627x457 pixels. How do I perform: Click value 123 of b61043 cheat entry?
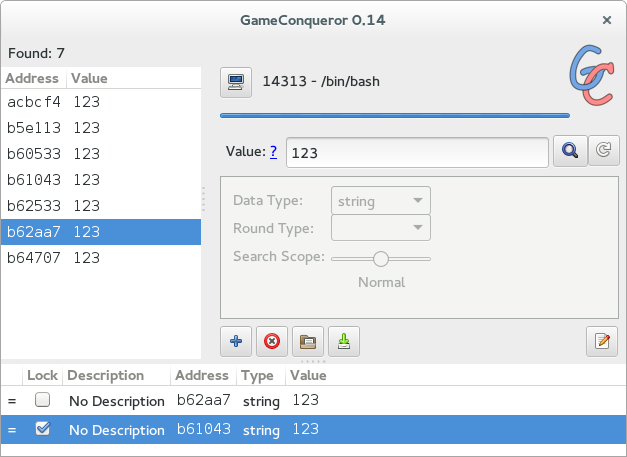(x=306, y=429)
